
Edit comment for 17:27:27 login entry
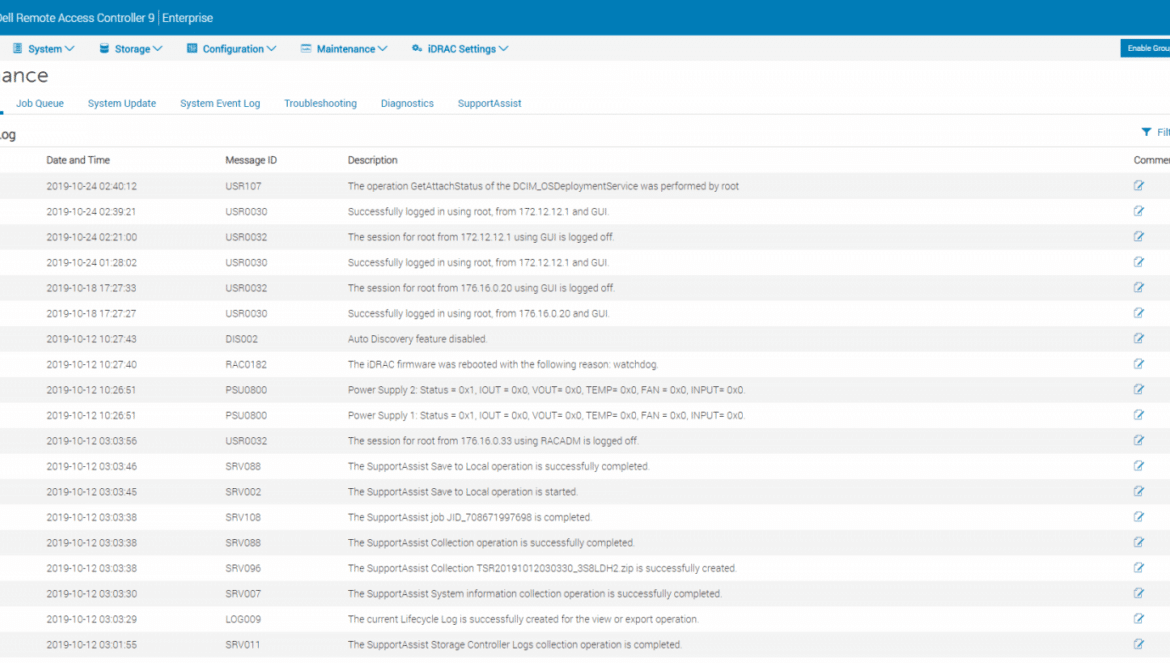[1139, 313]
